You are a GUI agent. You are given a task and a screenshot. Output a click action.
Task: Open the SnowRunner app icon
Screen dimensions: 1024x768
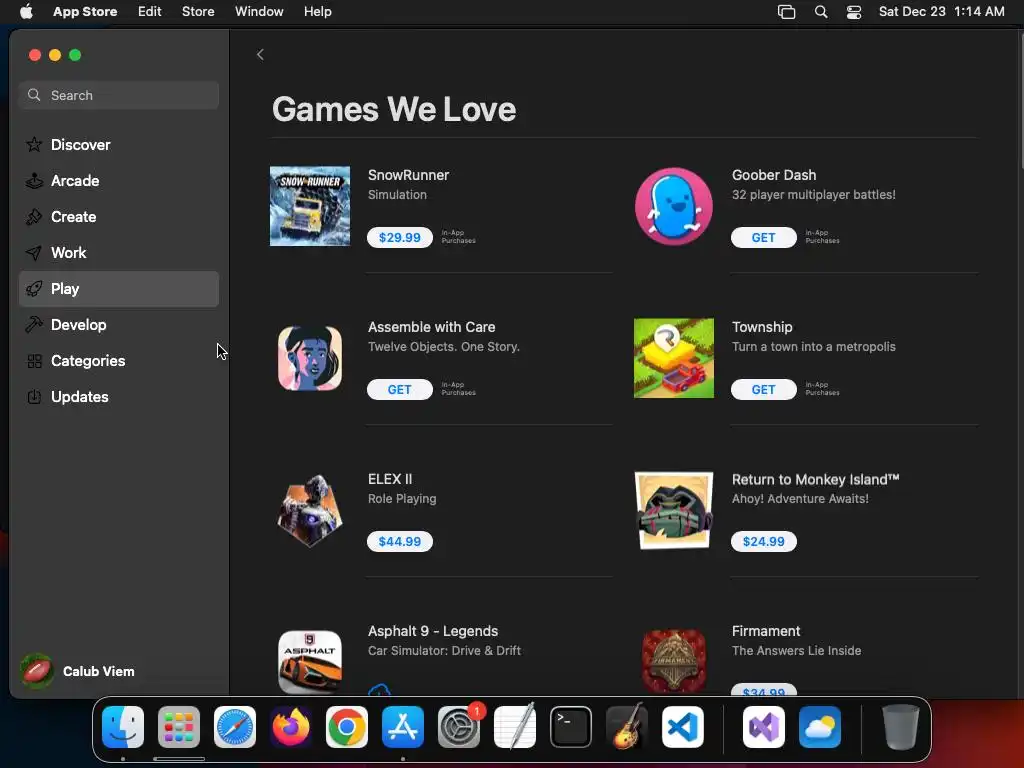(x=310, y=206)
